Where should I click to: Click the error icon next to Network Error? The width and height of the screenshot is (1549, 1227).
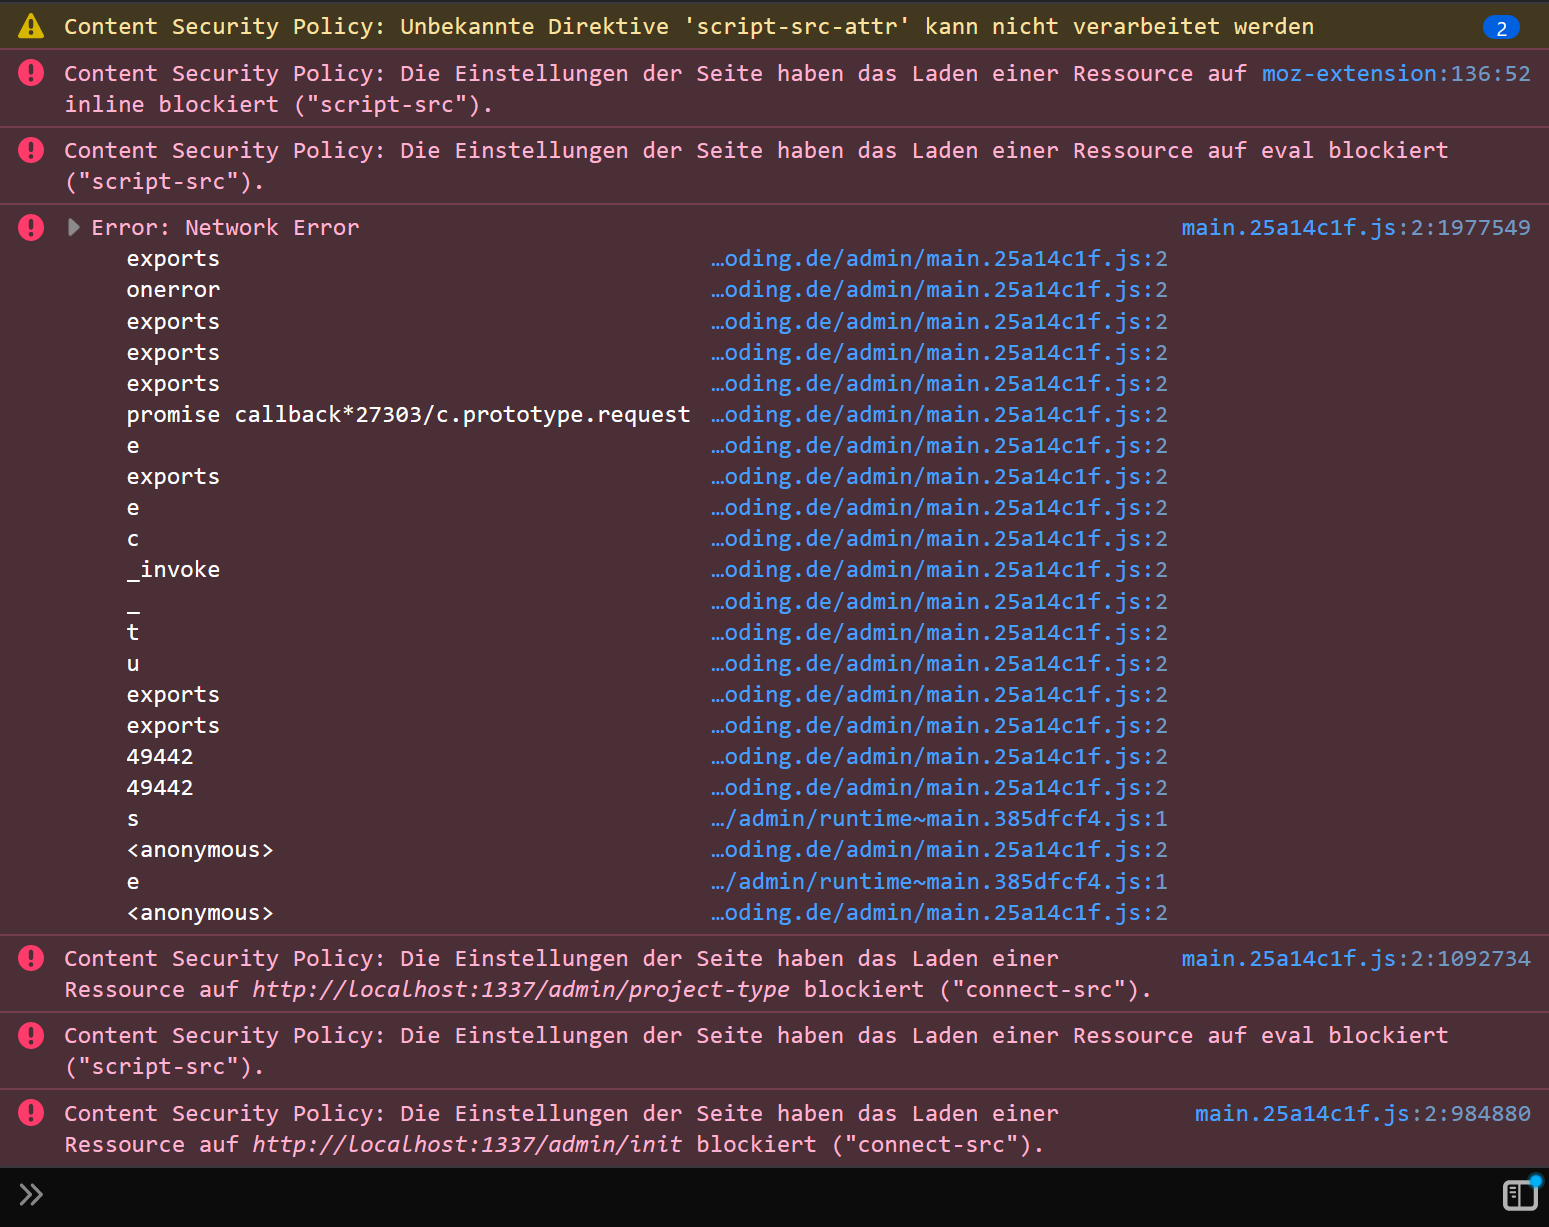tap(30, 227)
